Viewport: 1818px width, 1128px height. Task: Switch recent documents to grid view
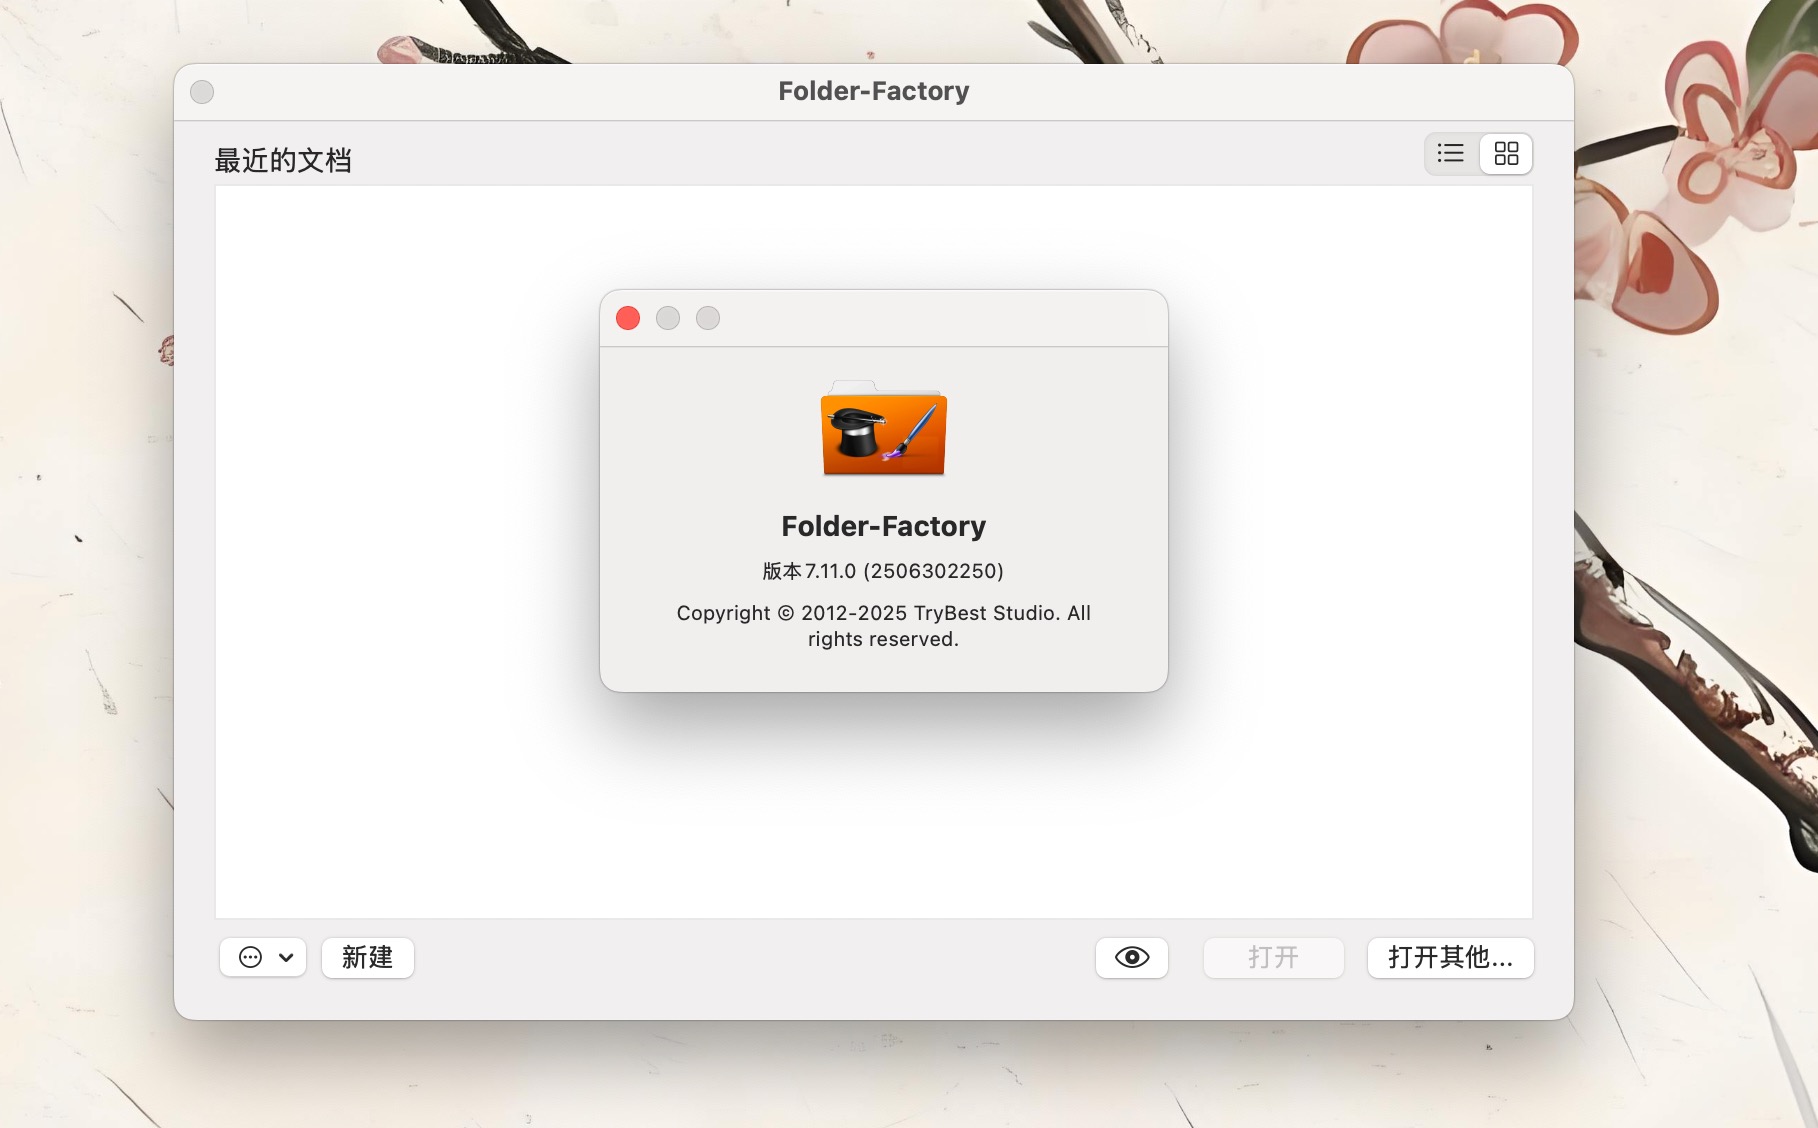pos(1506,154)
